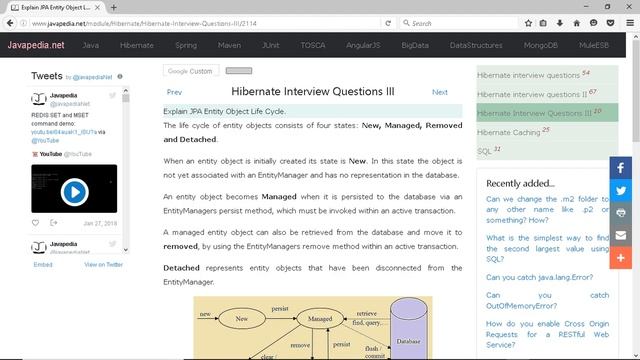Click the Explain JPA Entity Object Life Cycle heading

tap(224, 111)
